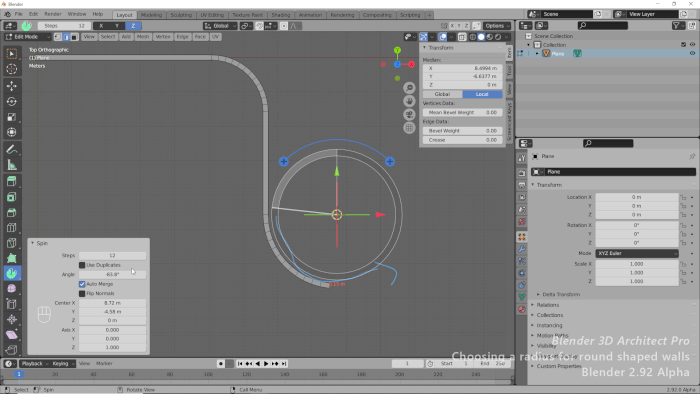Select the active Spin tool
The image size is (700, 394).
point(12,273)
